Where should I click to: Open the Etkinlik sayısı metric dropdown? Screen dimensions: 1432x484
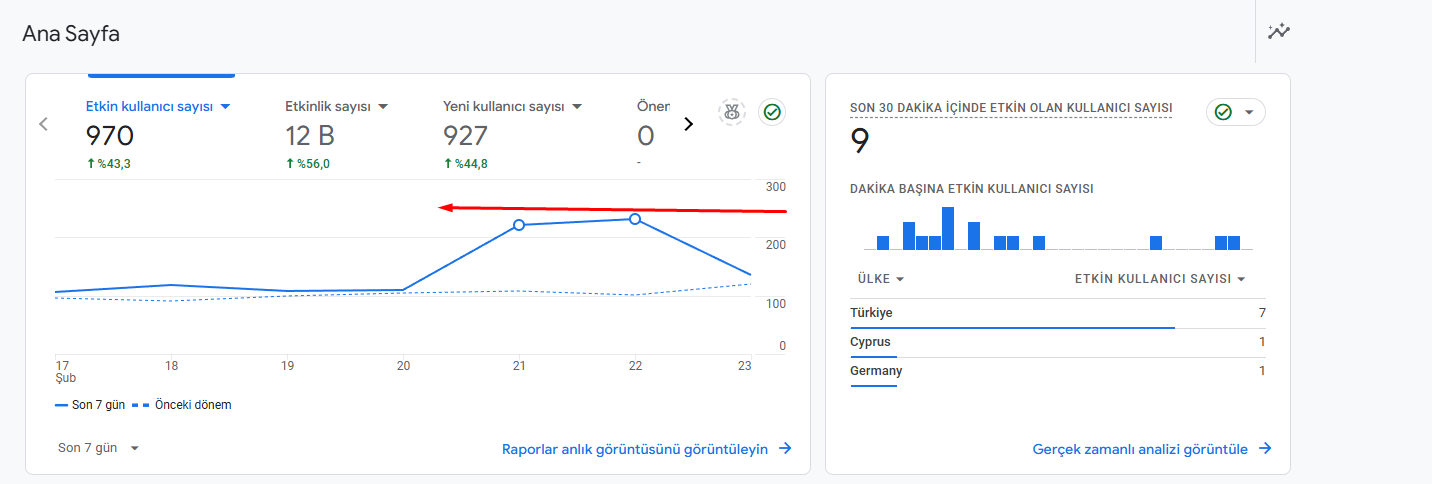[x=336, y=106]
